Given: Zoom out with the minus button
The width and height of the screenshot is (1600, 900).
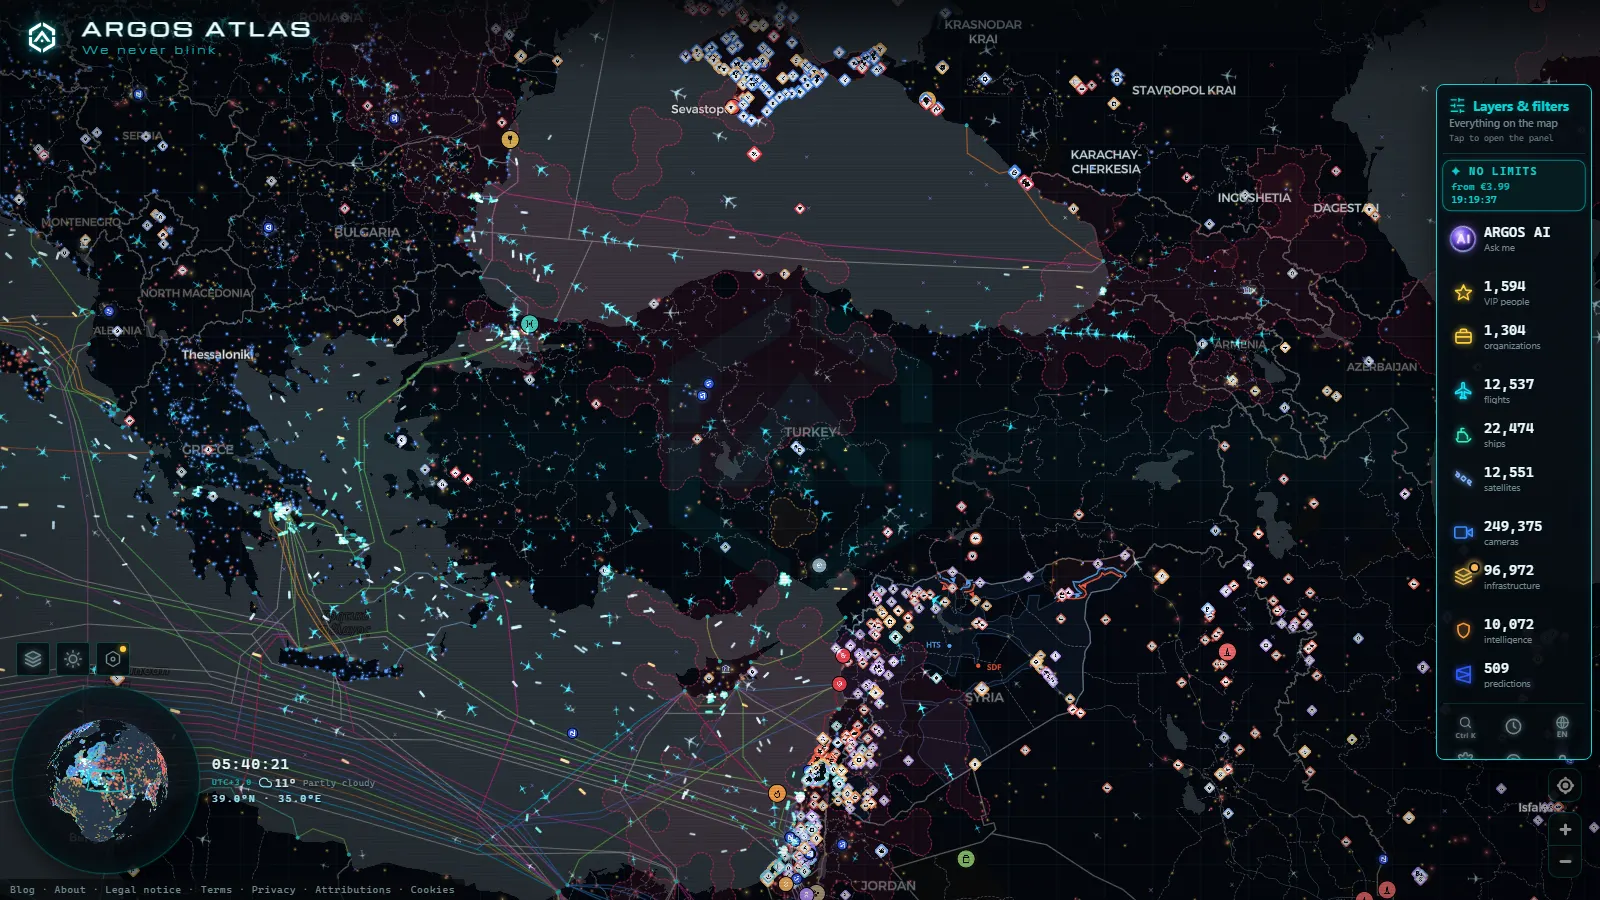Looking at the screenshot, I should point(1565,861).
